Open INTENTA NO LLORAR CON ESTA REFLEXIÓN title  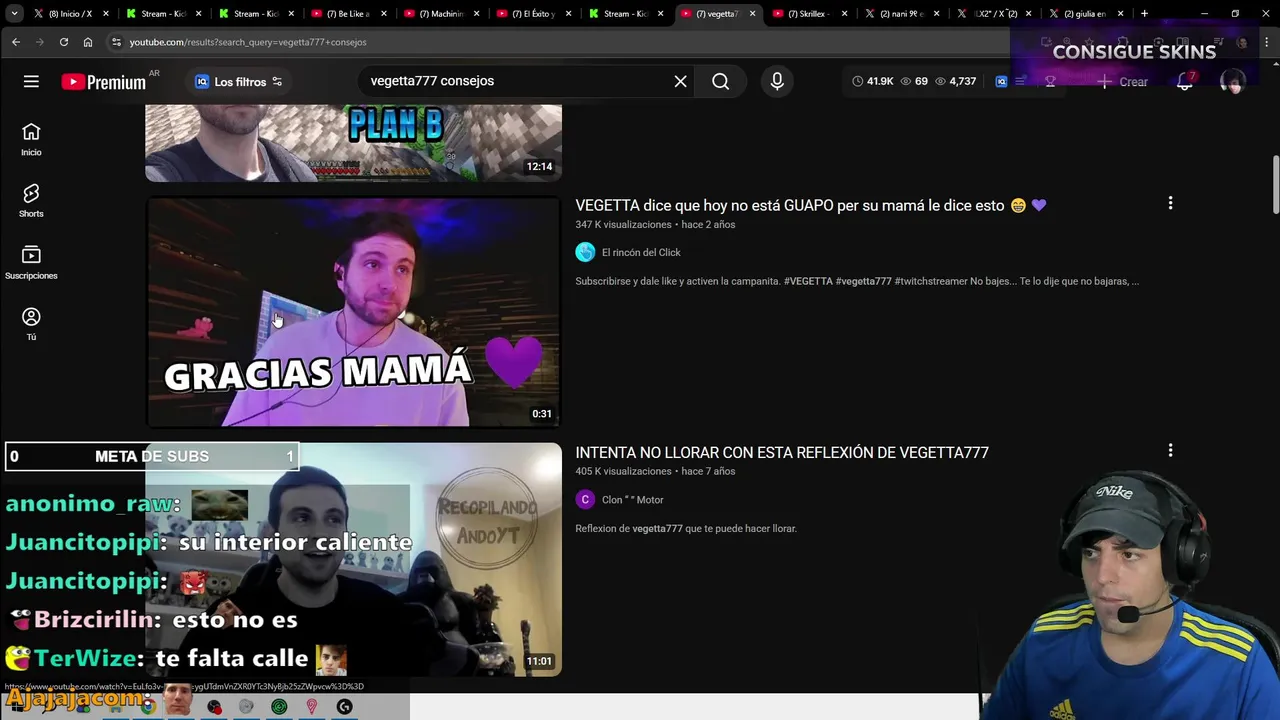[782, 452]
